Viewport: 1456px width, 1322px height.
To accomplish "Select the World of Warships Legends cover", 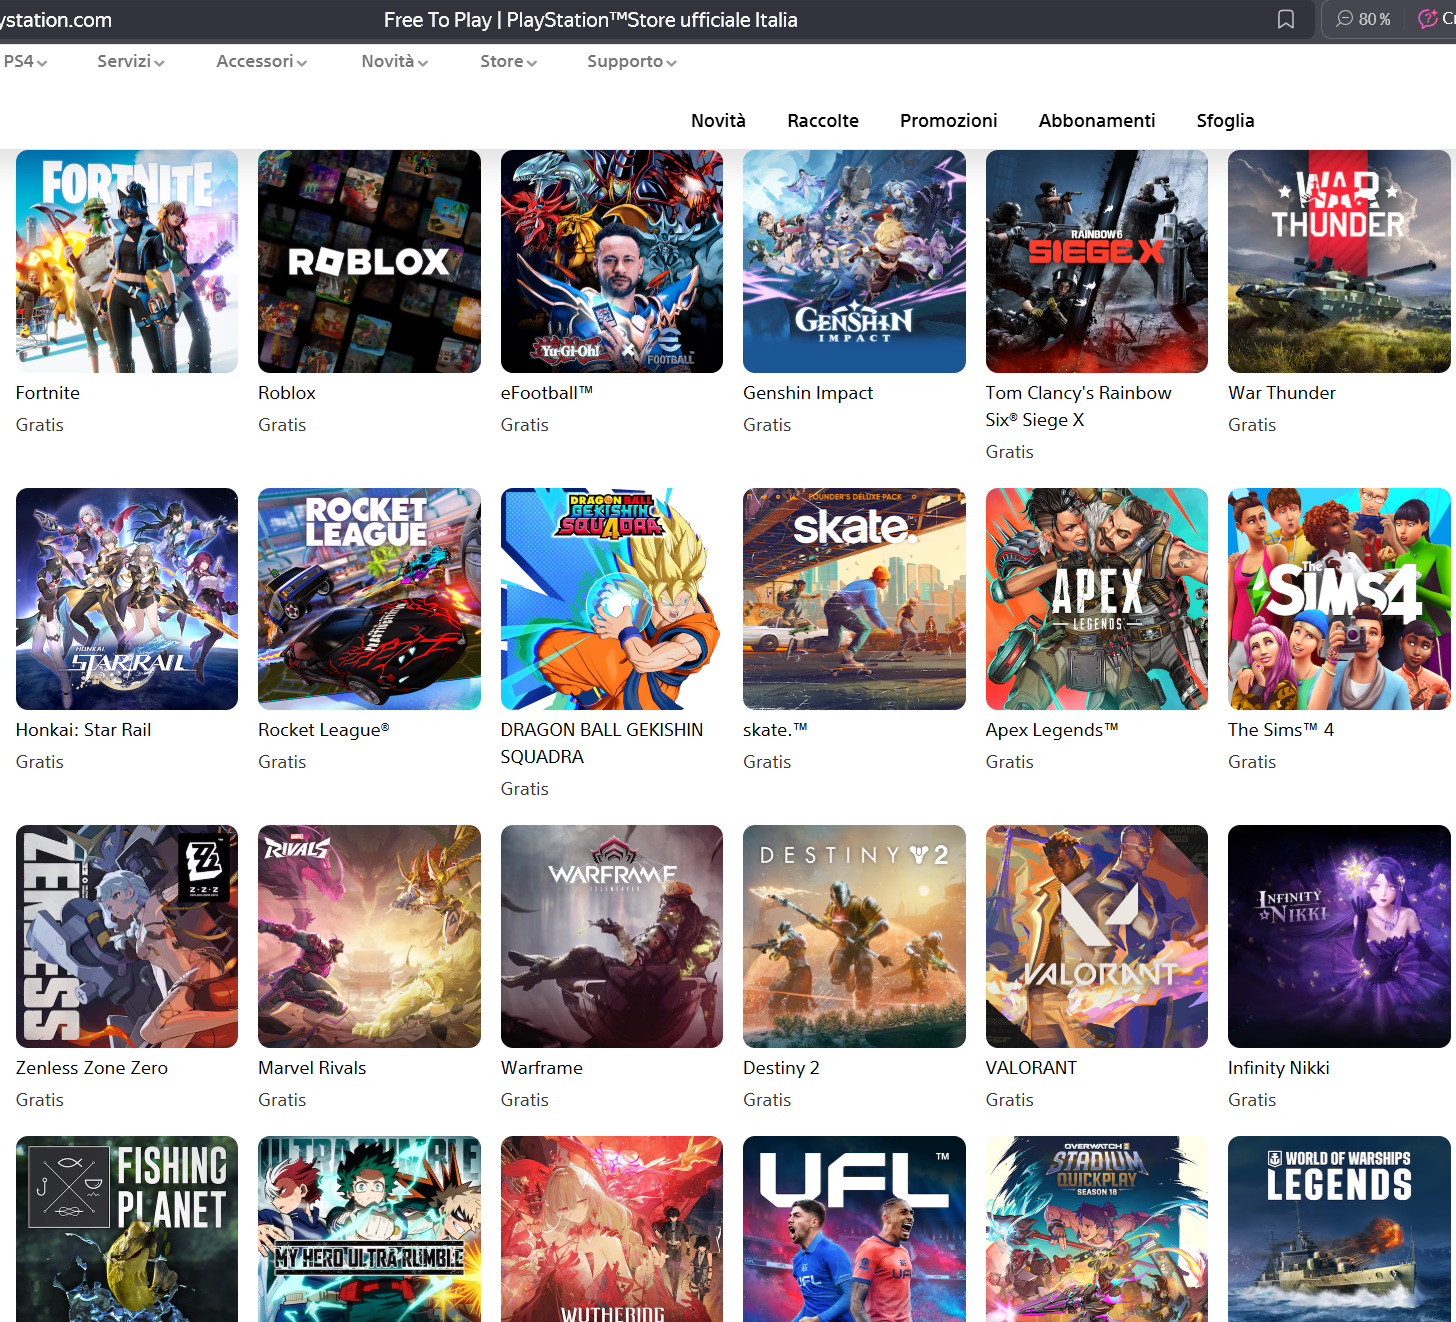I will point(1339,1229).
